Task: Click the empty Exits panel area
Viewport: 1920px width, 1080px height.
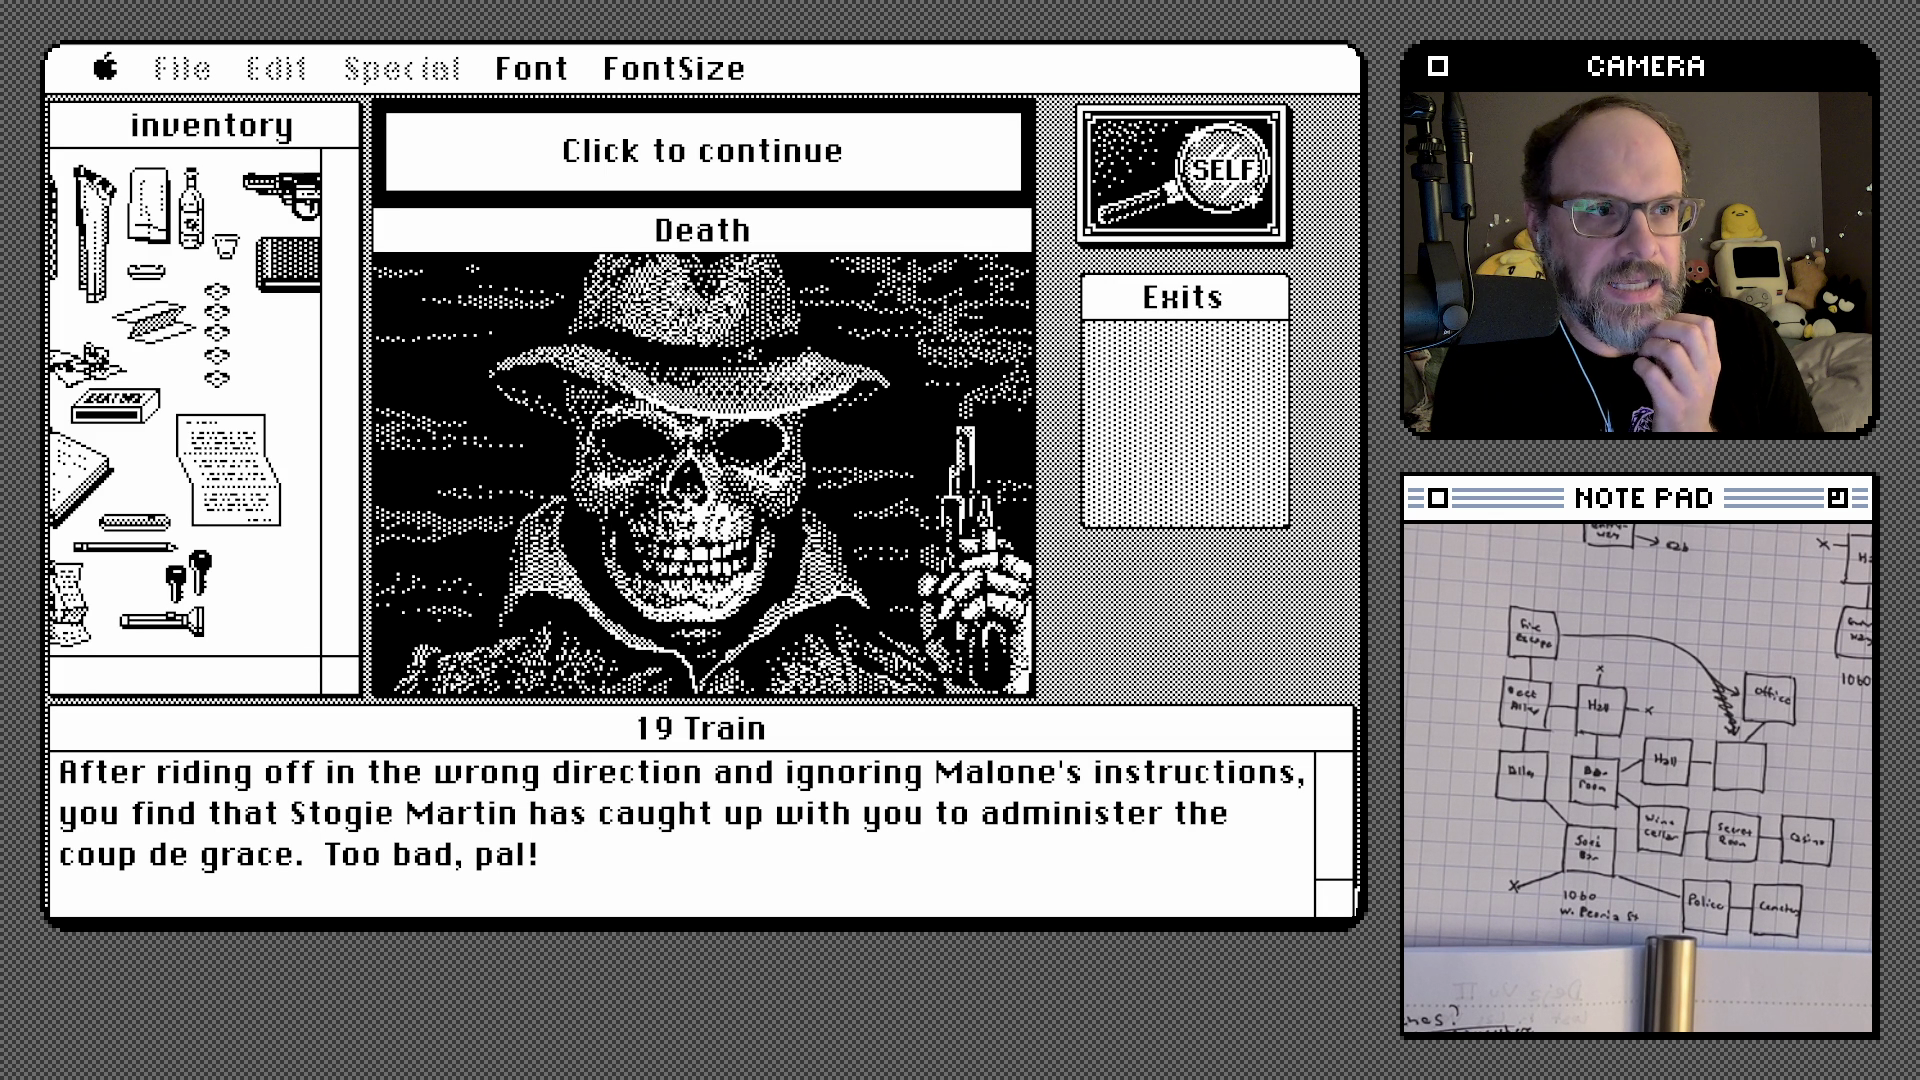Action: (1185, 423)
